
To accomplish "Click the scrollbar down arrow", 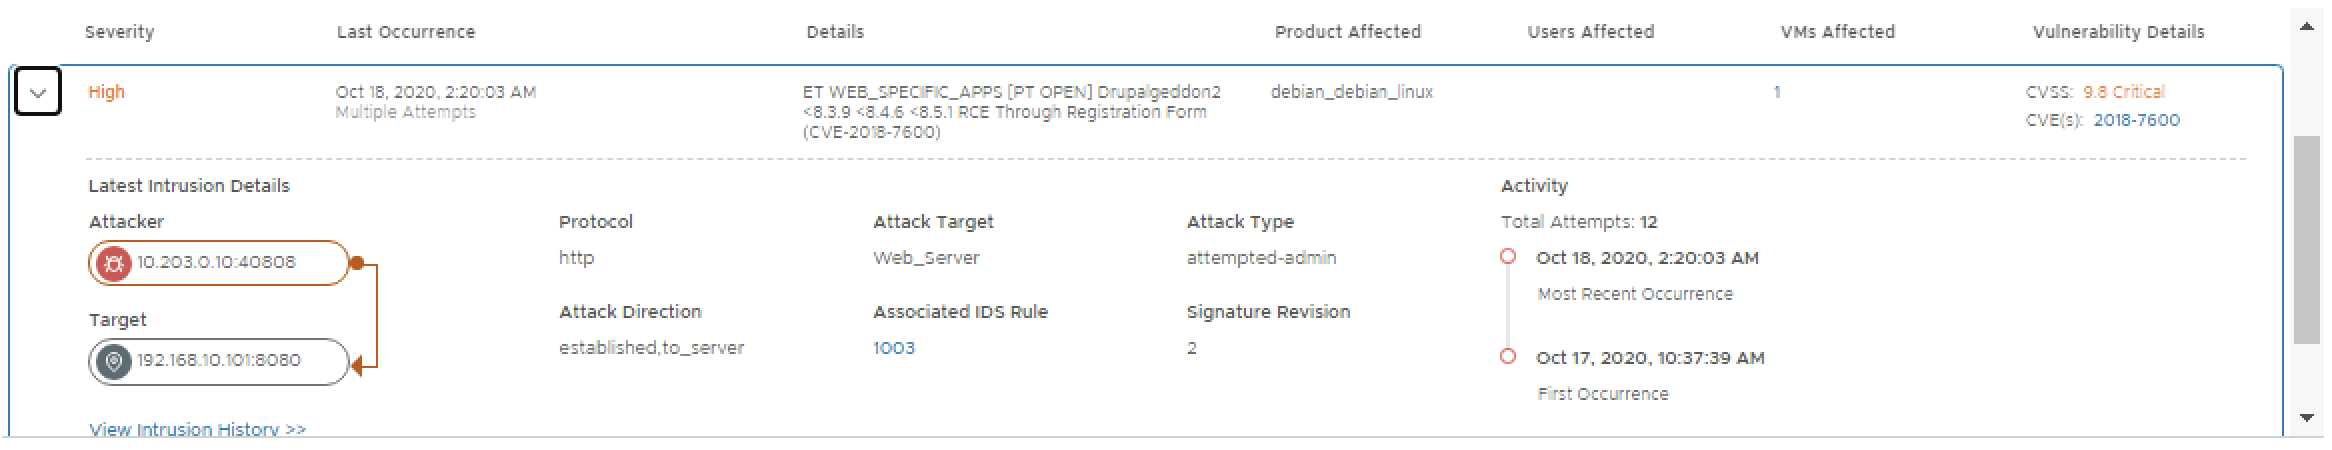I will [x=2306, y=417].
